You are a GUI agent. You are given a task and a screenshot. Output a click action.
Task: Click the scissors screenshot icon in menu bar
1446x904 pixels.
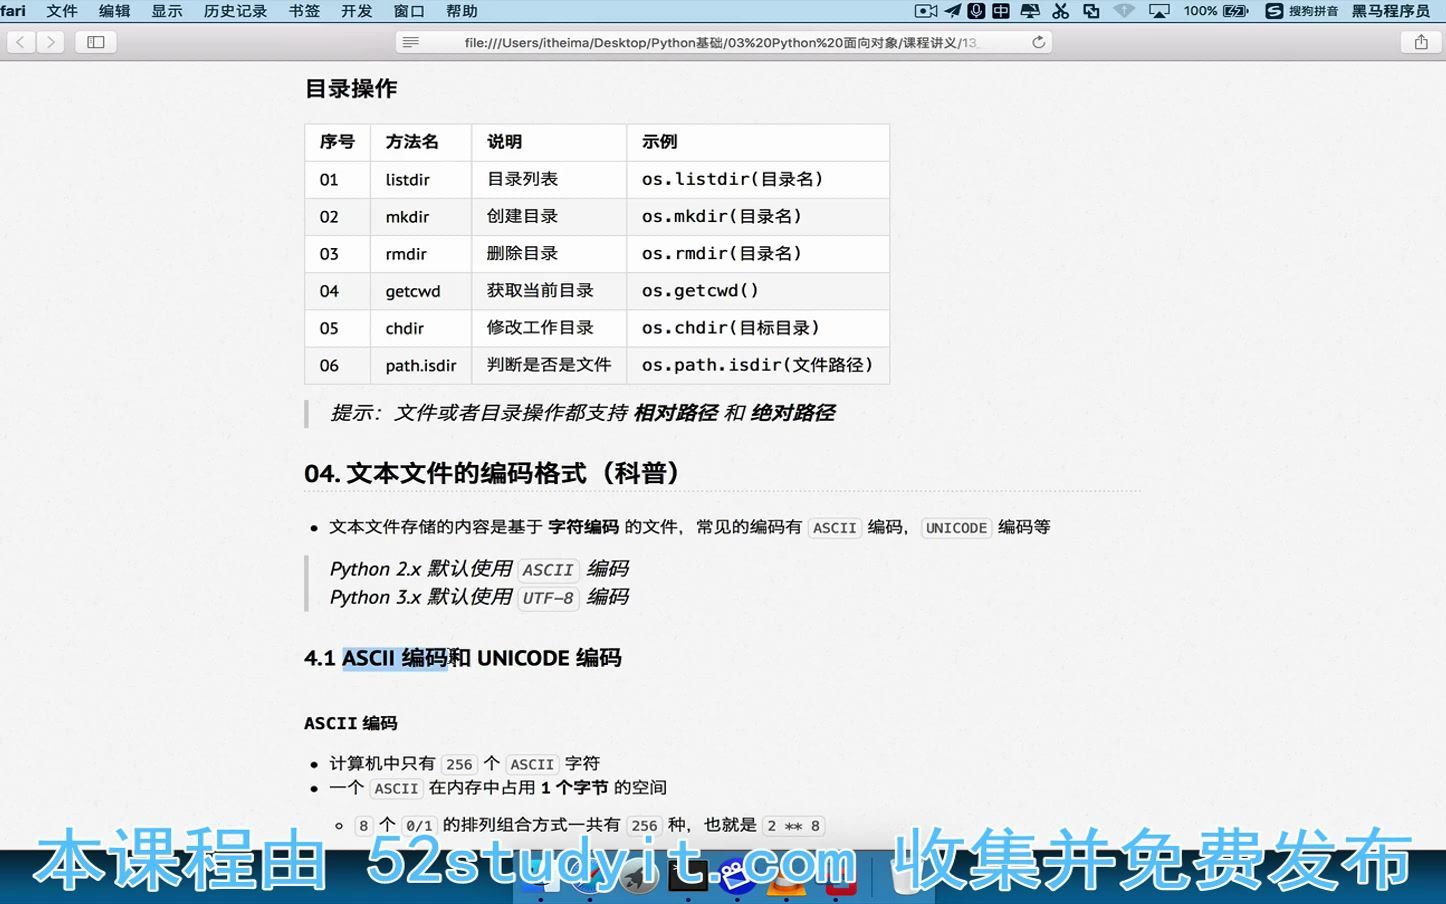1060,11
